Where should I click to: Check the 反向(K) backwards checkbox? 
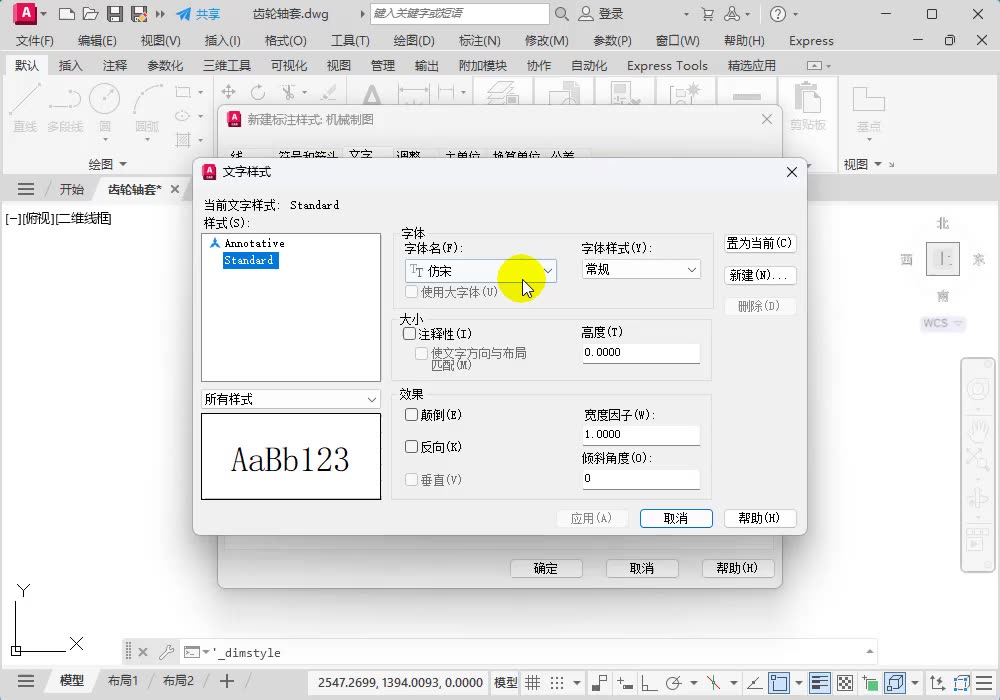click(411, 446)
